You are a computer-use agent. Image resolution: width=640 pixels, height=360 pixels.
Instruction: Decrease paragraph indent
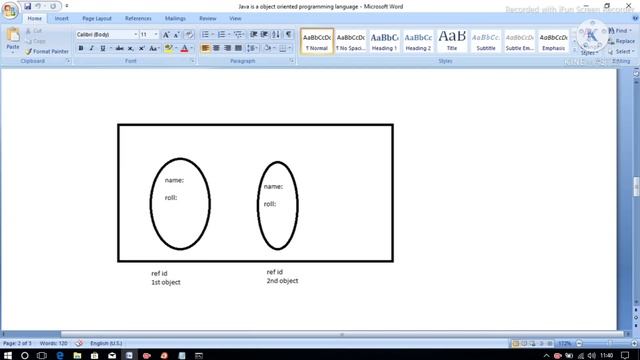click(253, 35)
